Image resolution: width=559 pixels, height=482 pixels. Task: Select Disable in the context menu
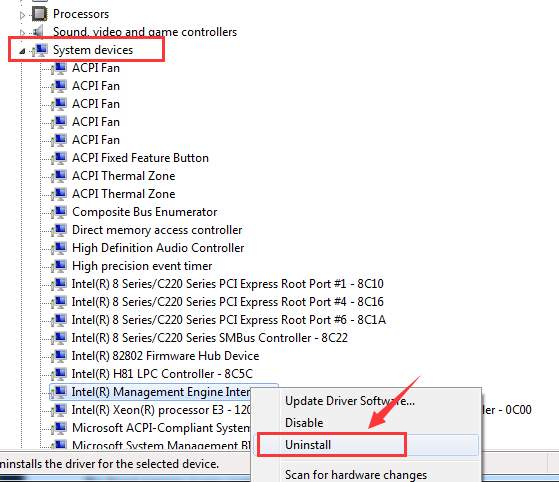[304, 423]
